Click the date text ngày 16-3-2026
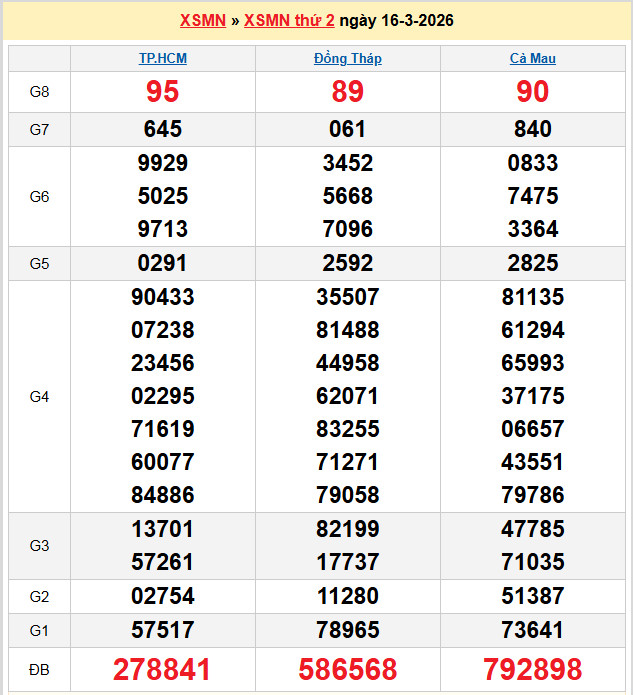The width and height of the screenshot is (633, 695). (396, 21)
